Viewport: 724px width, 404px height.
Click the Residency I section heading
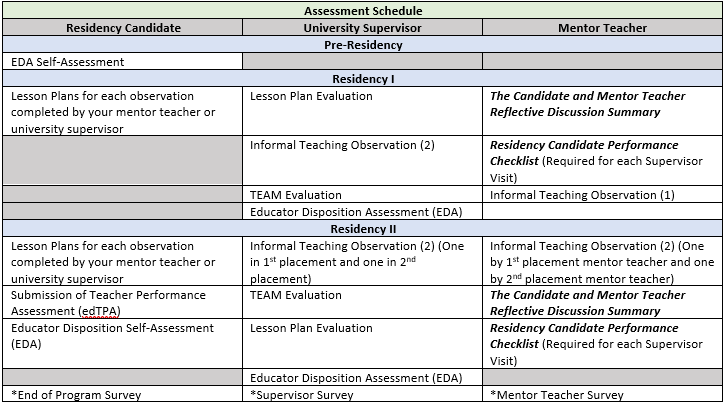pos(361,79)
